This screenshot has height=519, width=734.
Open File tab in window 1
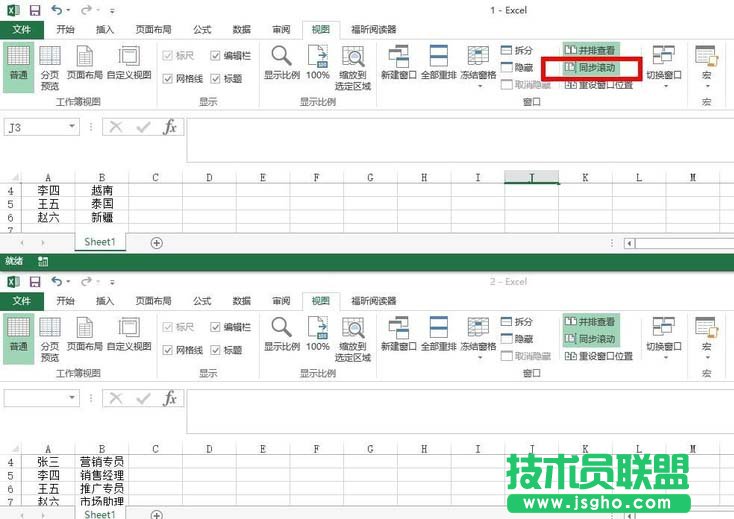tap(22, 29)
